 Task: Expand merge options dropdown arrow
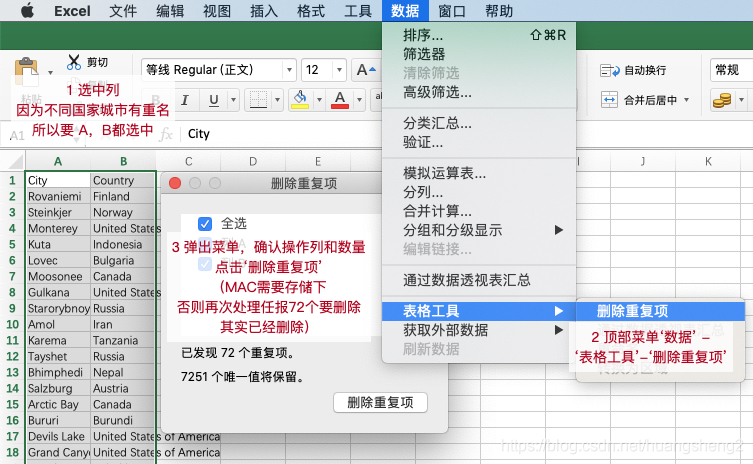click(687, 100)
